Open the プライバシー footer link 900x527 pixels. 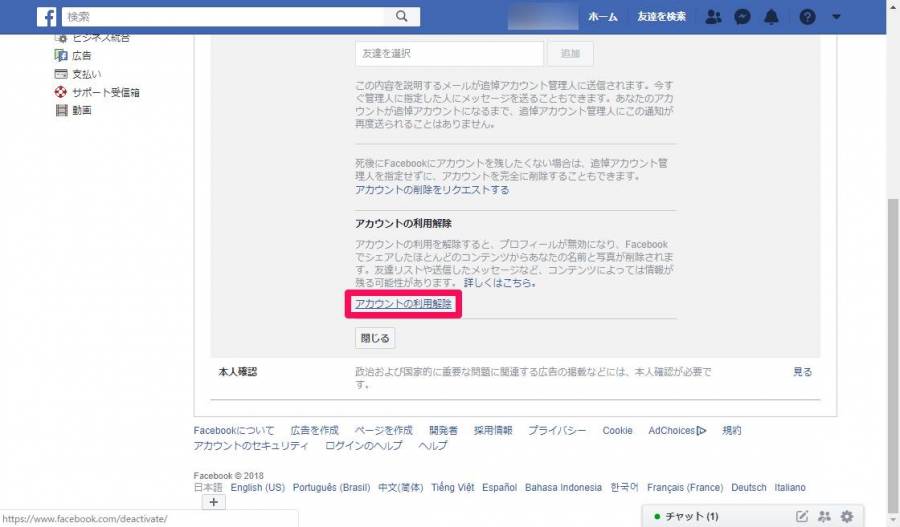coord(557,431)
